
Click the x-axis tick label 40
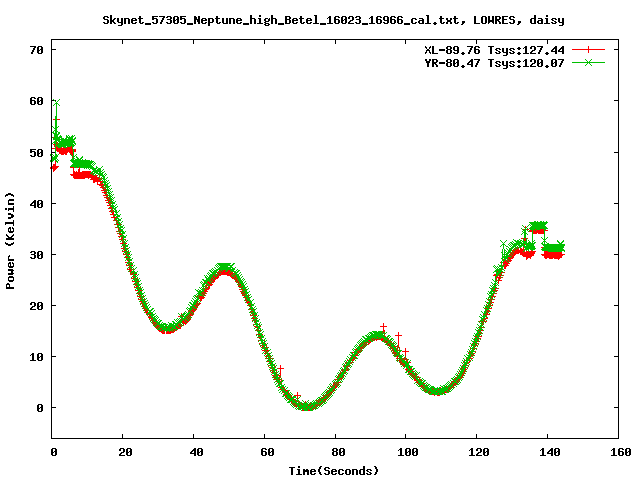(196, 452)
